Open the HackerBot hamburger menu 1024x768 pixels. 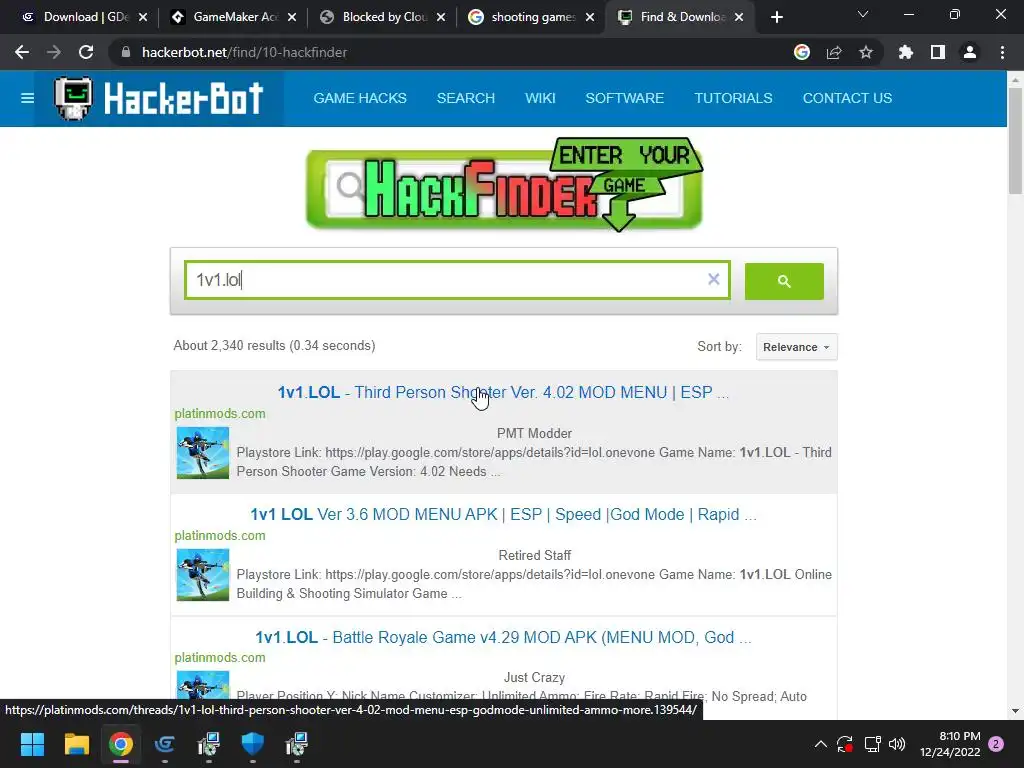(27, 98)
